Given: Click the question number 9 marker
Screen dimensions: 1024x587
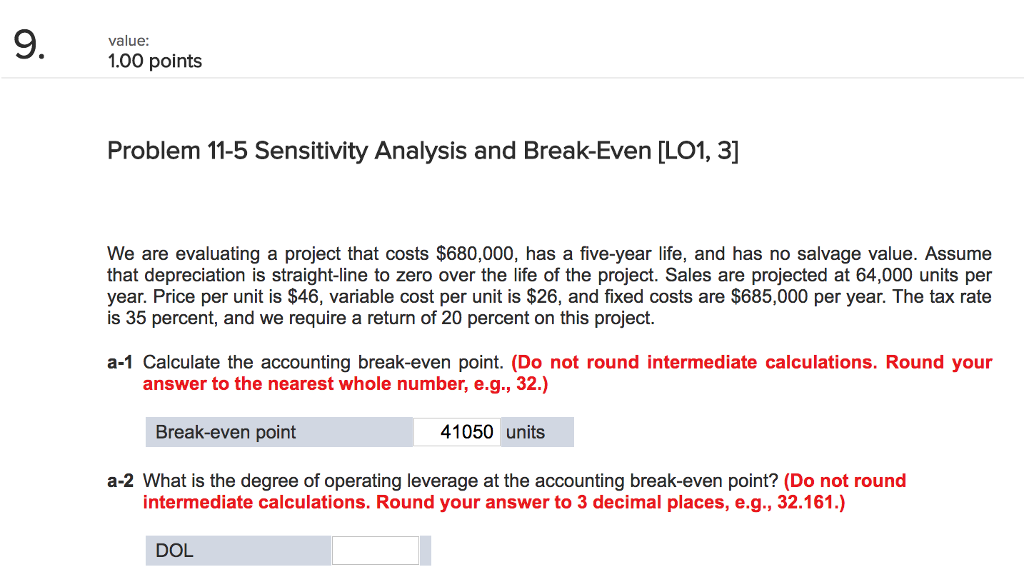Looking at the screenshot, I should [27, 42].
